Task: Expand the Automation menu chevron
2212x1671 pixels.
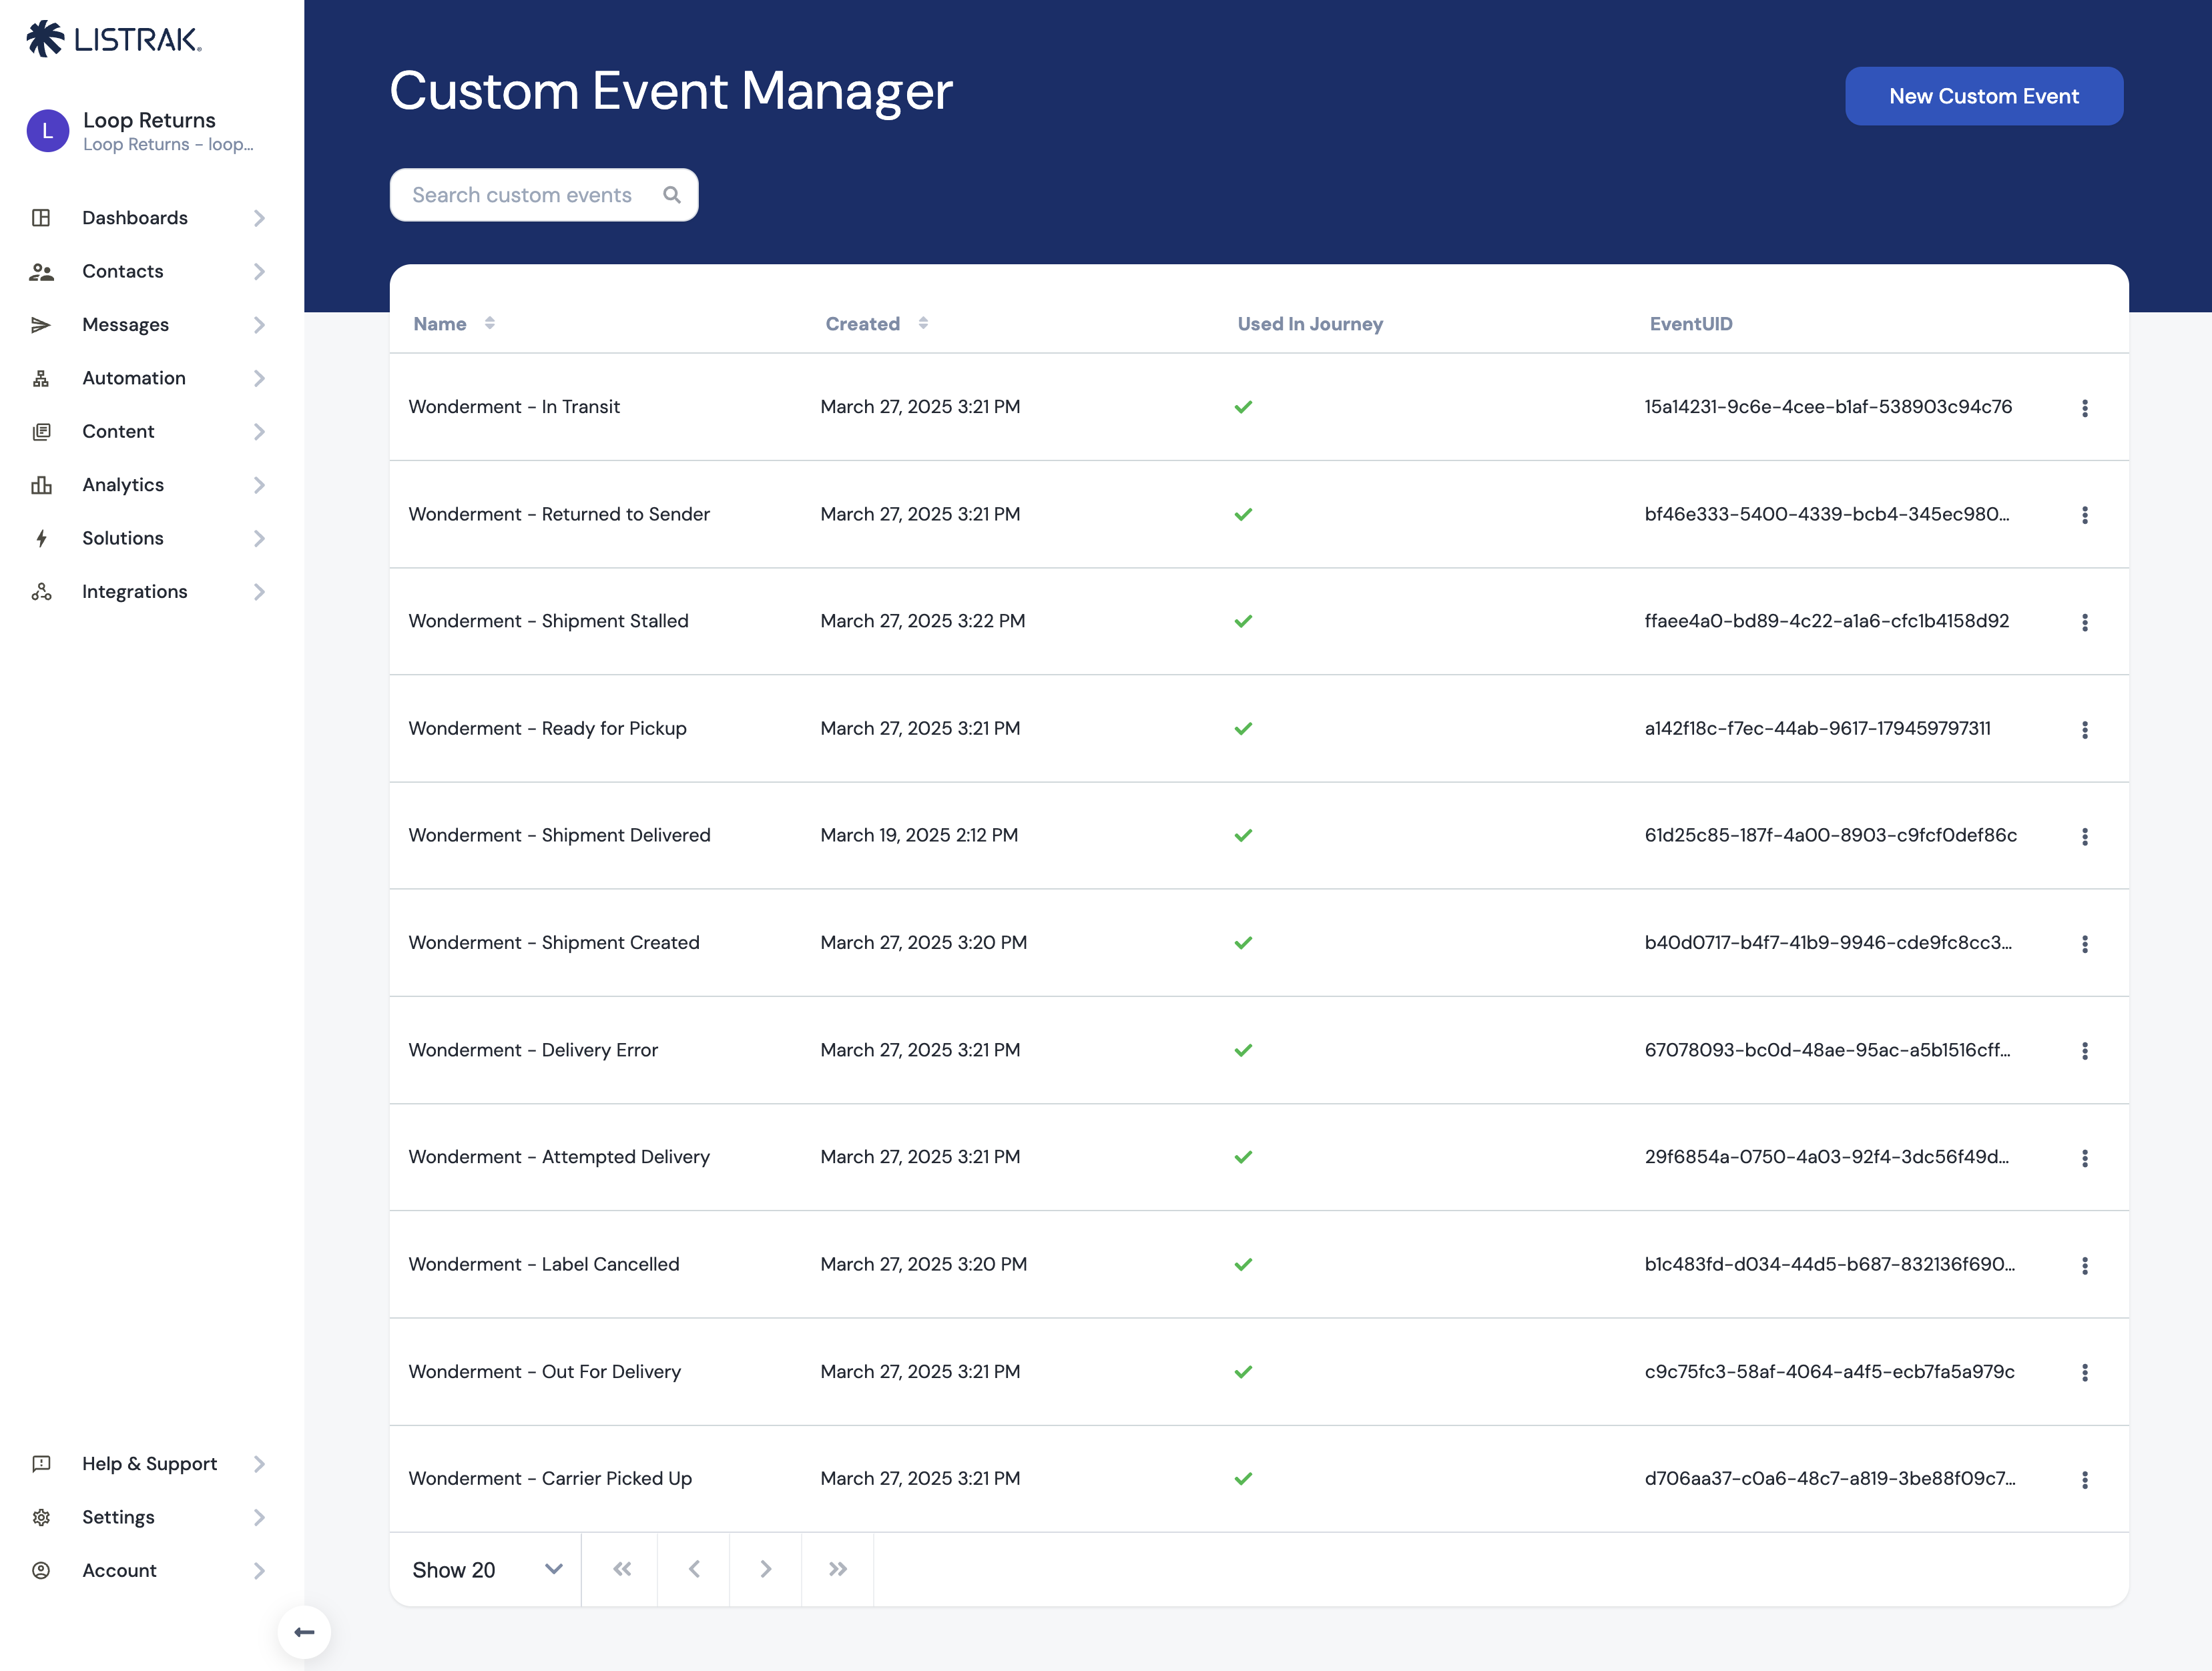Action: (x=259, y=378)
